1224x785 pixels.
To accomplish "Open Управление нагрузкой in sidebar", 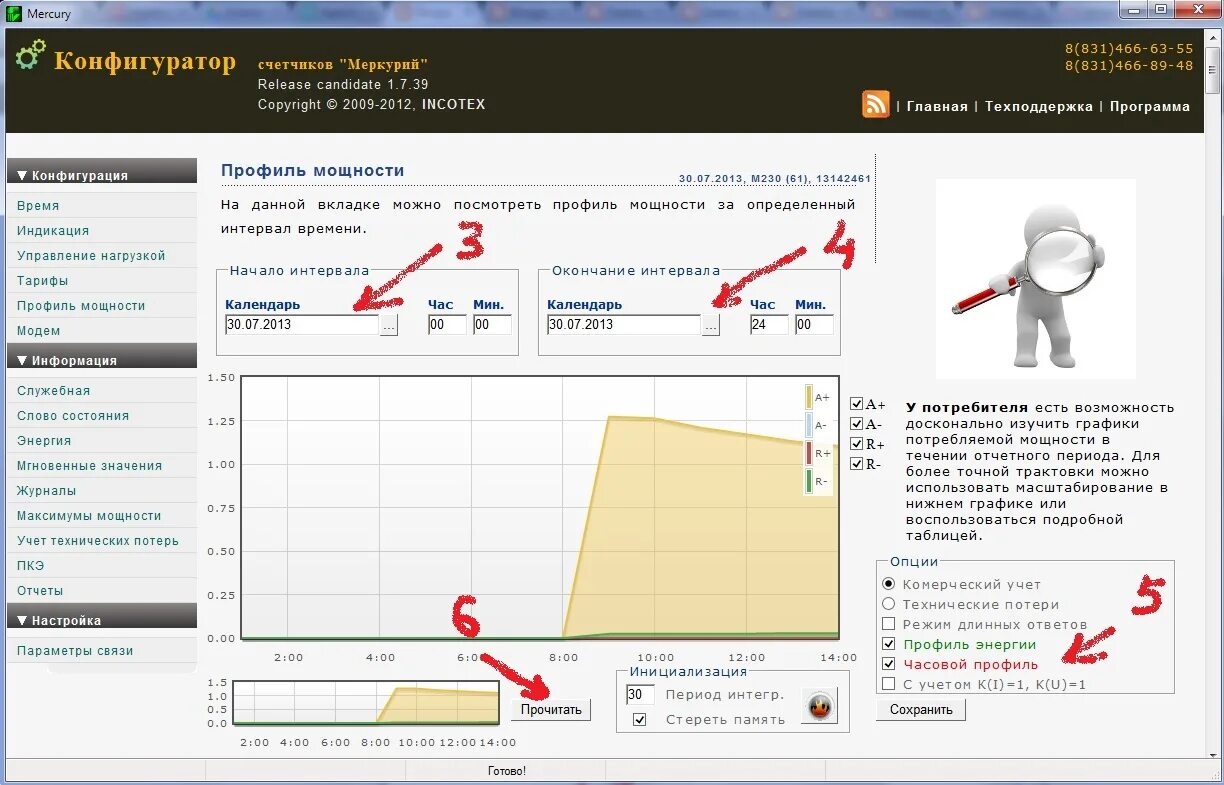I will click(91, 255).
